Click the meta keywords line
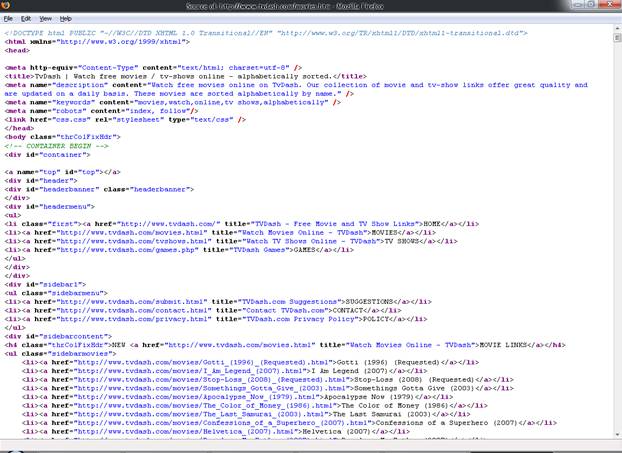This screenshot has width=622, height=453. (173, 102)
